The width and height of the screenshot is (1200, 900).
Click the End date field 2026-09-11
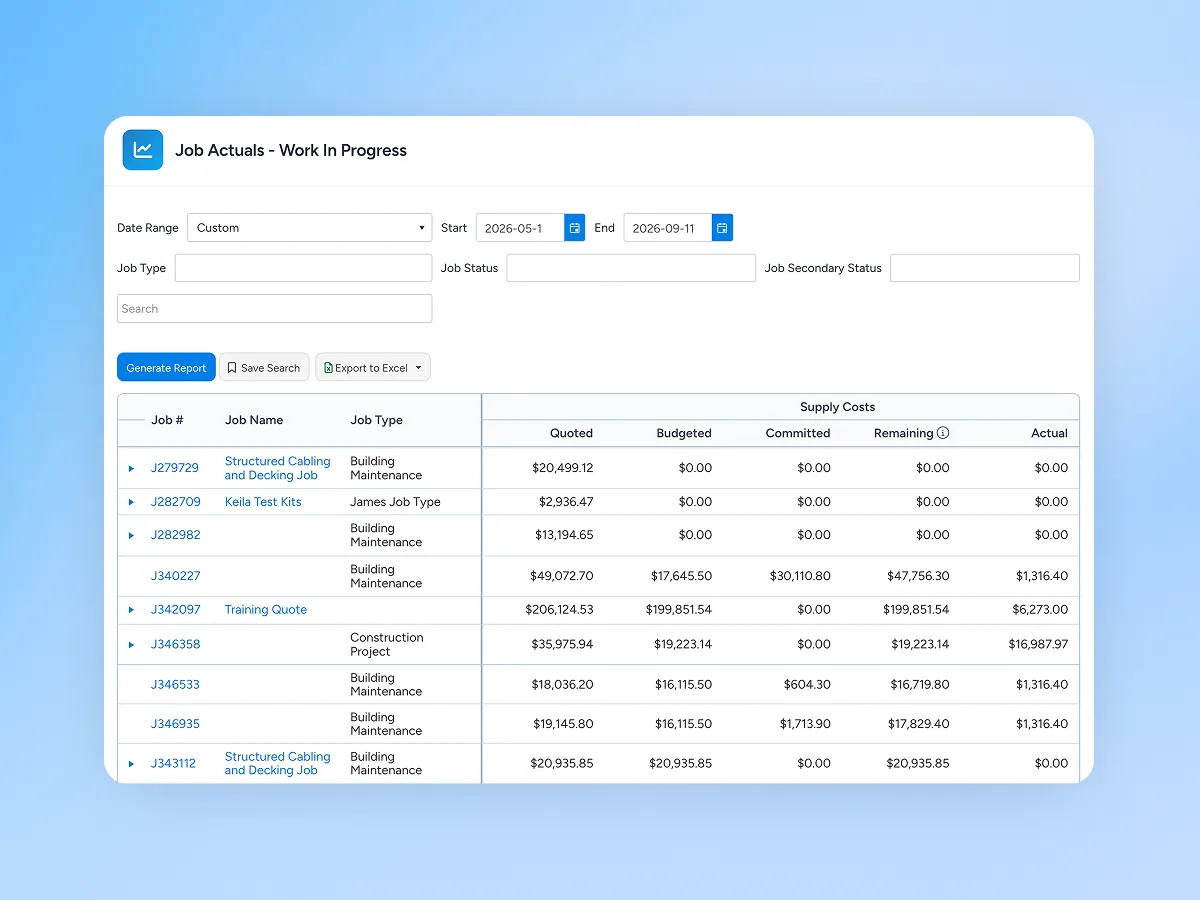(x=668, y=228)
